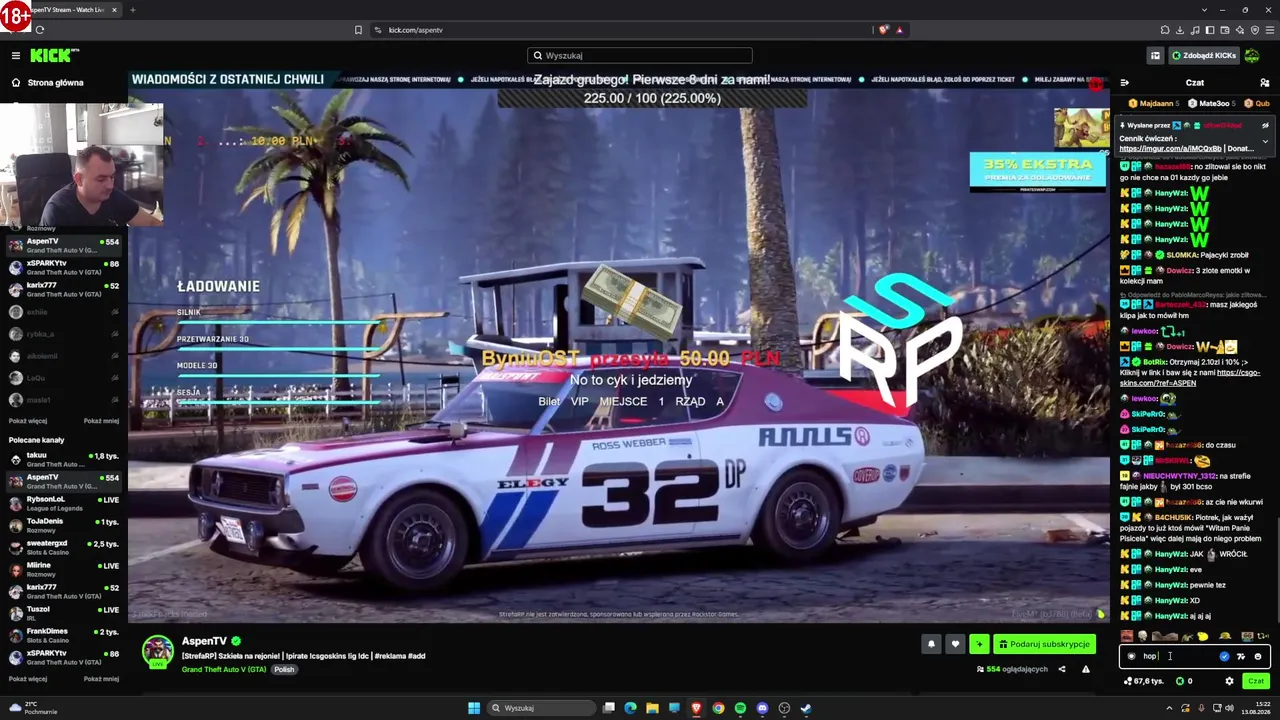Screen dimensions: 1280x720
Task: Open the Windows Start menu
Action: point(474,708)
